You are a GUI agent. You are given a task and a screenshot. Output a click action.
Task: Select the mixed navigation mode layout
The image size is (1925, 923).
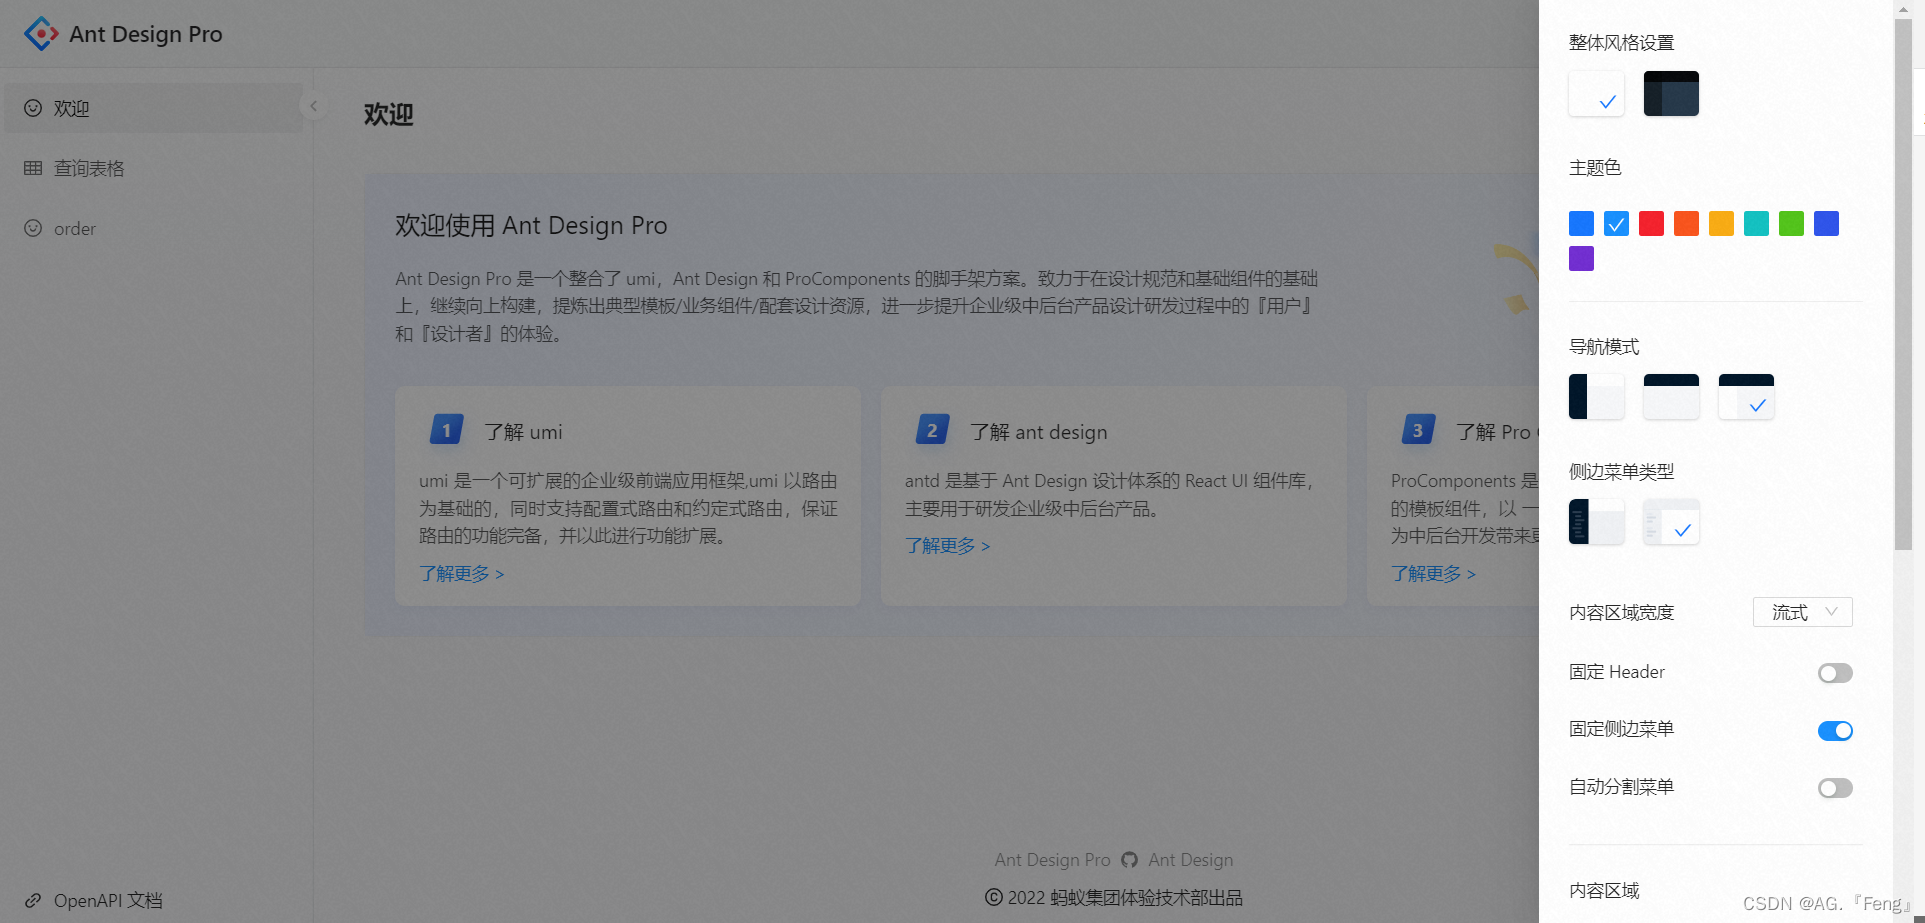1746,396
